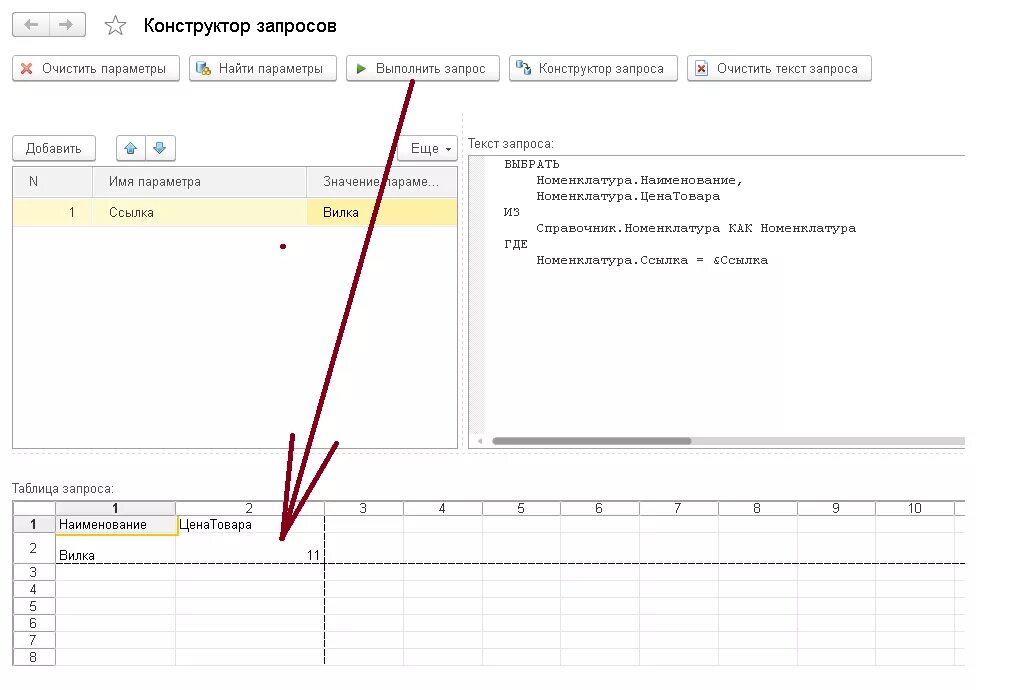Viewport: 1016px width, 690px height.
Task: Select row number 1 in parameters table
Action: [x=52, y=212]
